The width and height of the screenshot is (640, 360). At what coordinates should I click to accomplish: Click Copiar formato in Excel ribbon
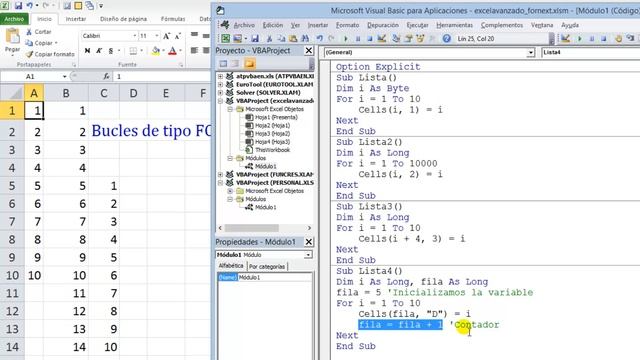[x=50, y=54]
